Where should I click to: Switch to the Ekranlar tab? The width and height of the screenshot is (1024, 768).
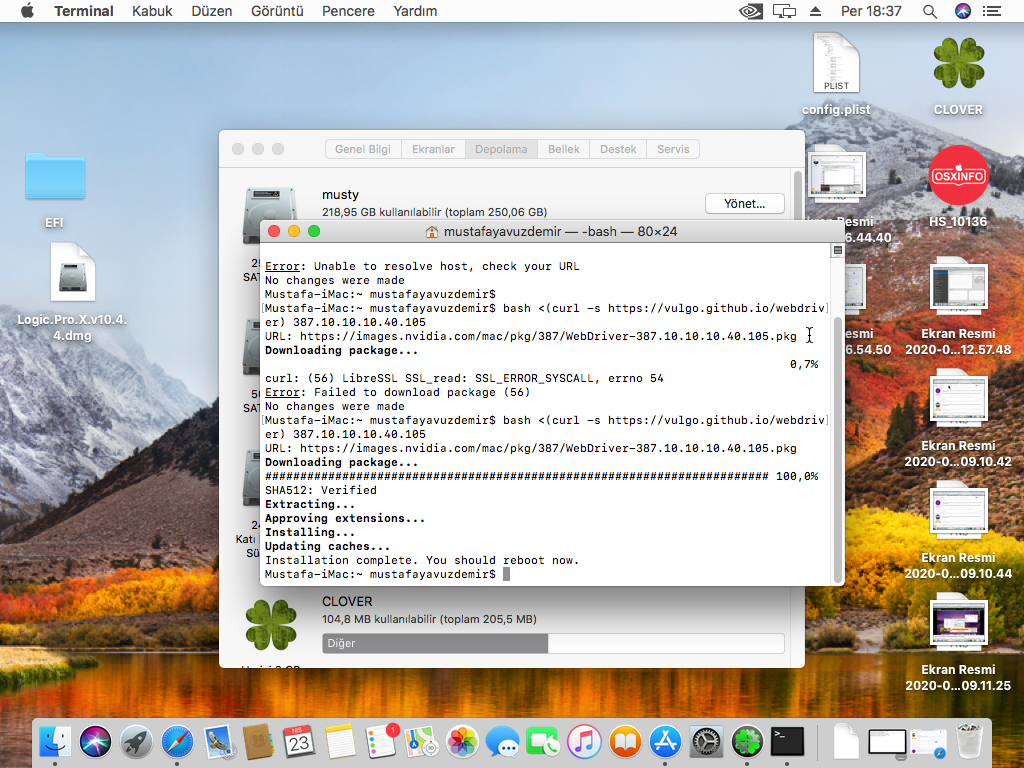point(433,149)
